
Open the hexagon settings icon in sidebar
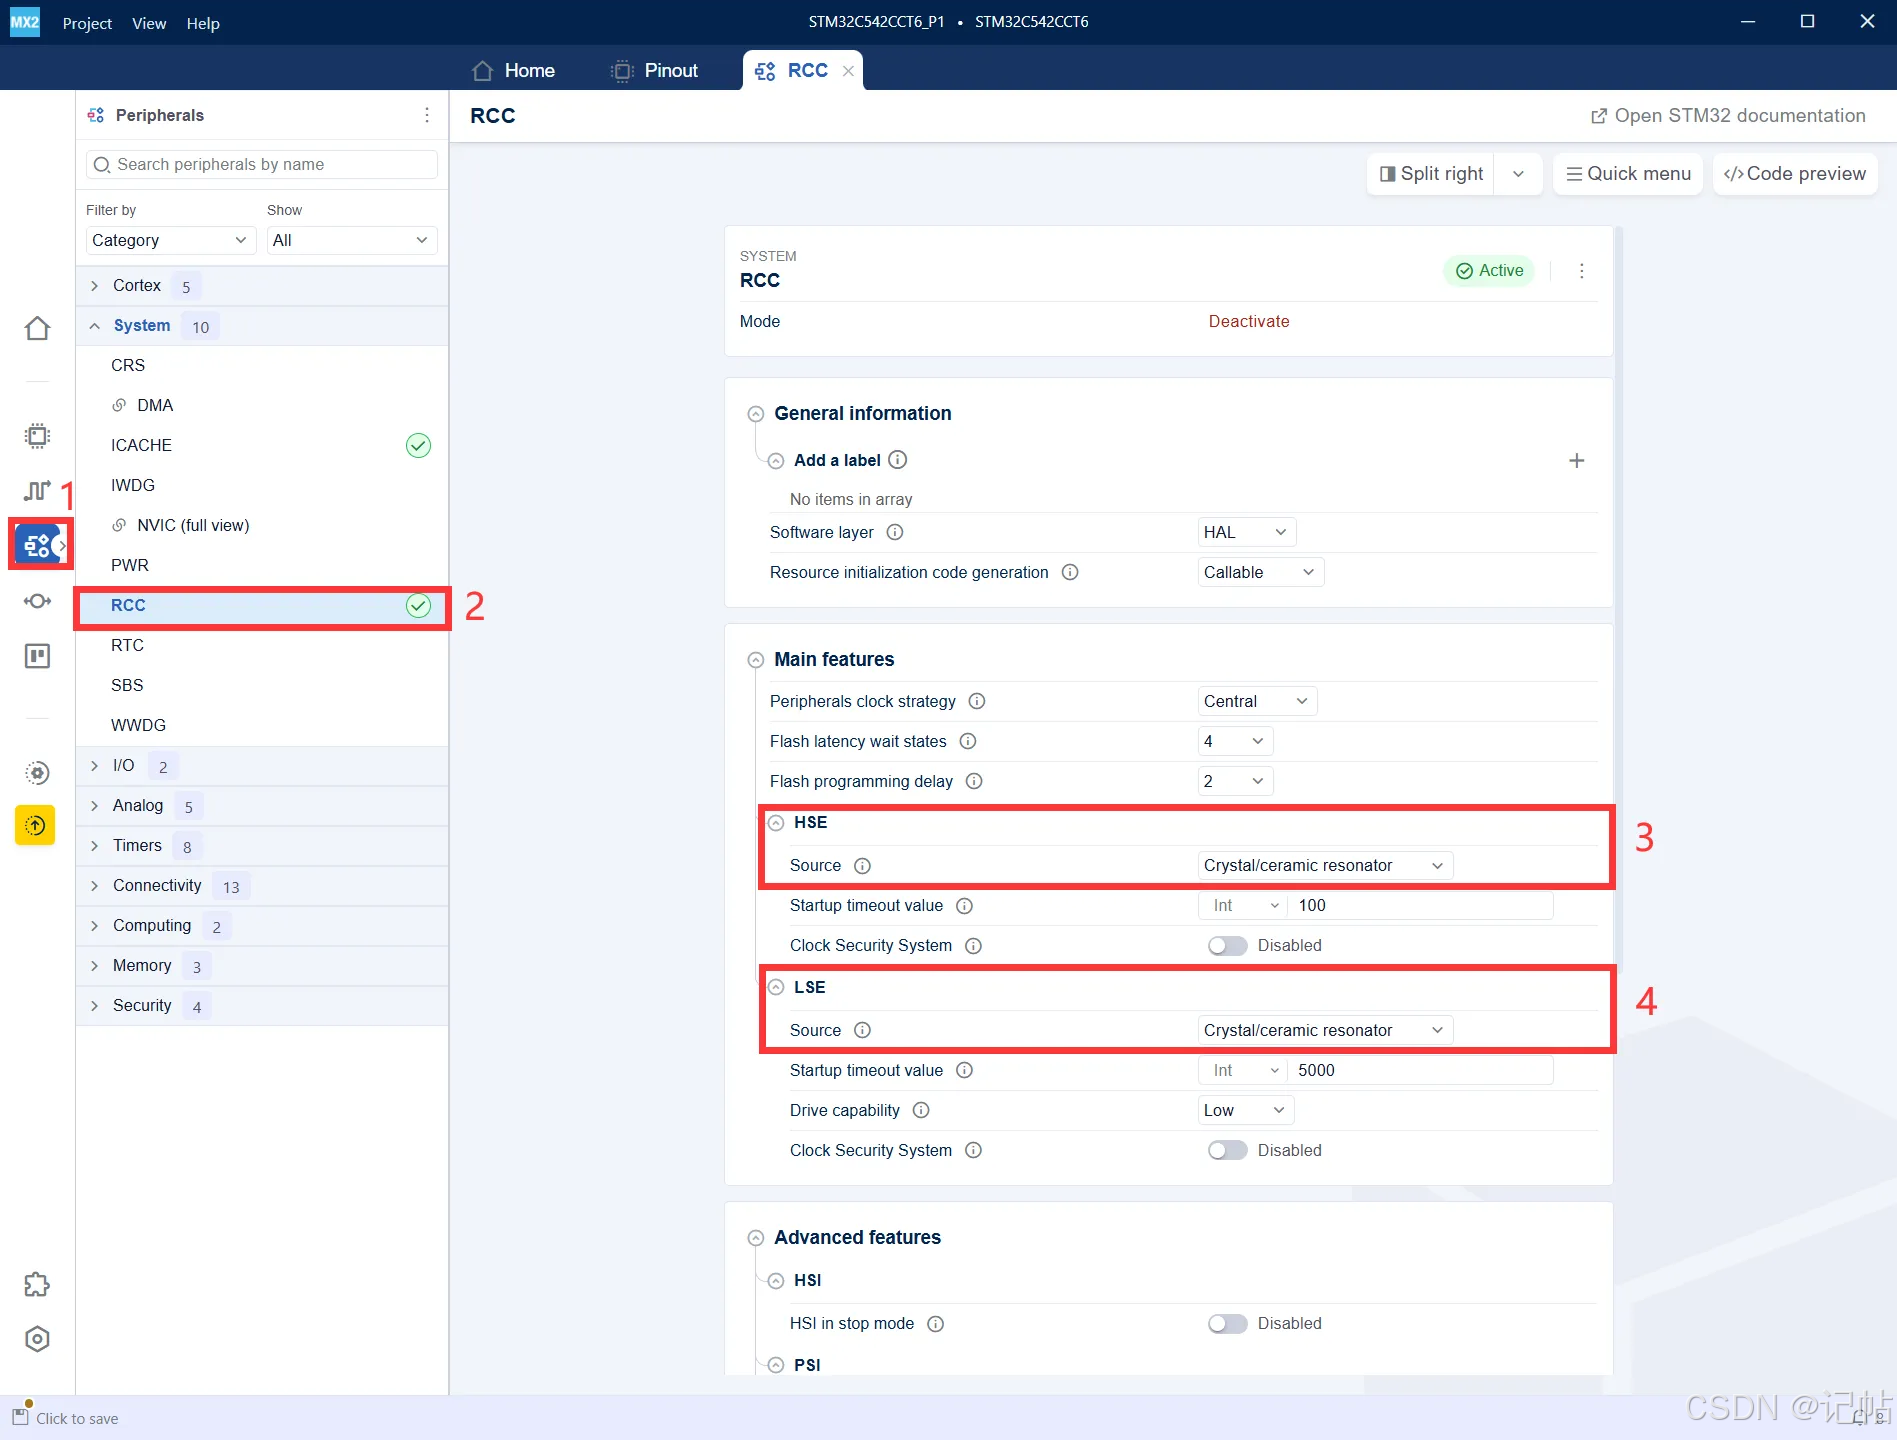(x=37, y=1339)
